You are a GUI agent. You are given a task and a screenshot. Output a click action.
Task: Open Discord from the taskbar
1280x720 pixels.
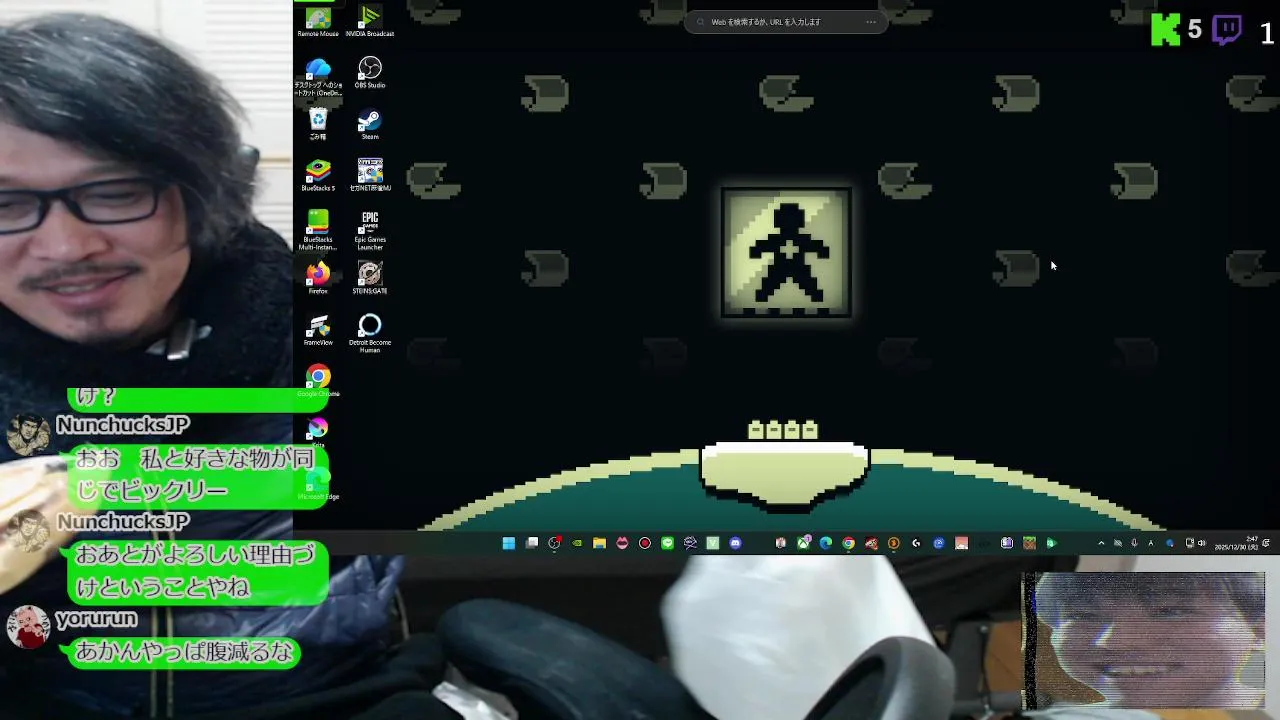pyautogui.click(x=736, y=543)
